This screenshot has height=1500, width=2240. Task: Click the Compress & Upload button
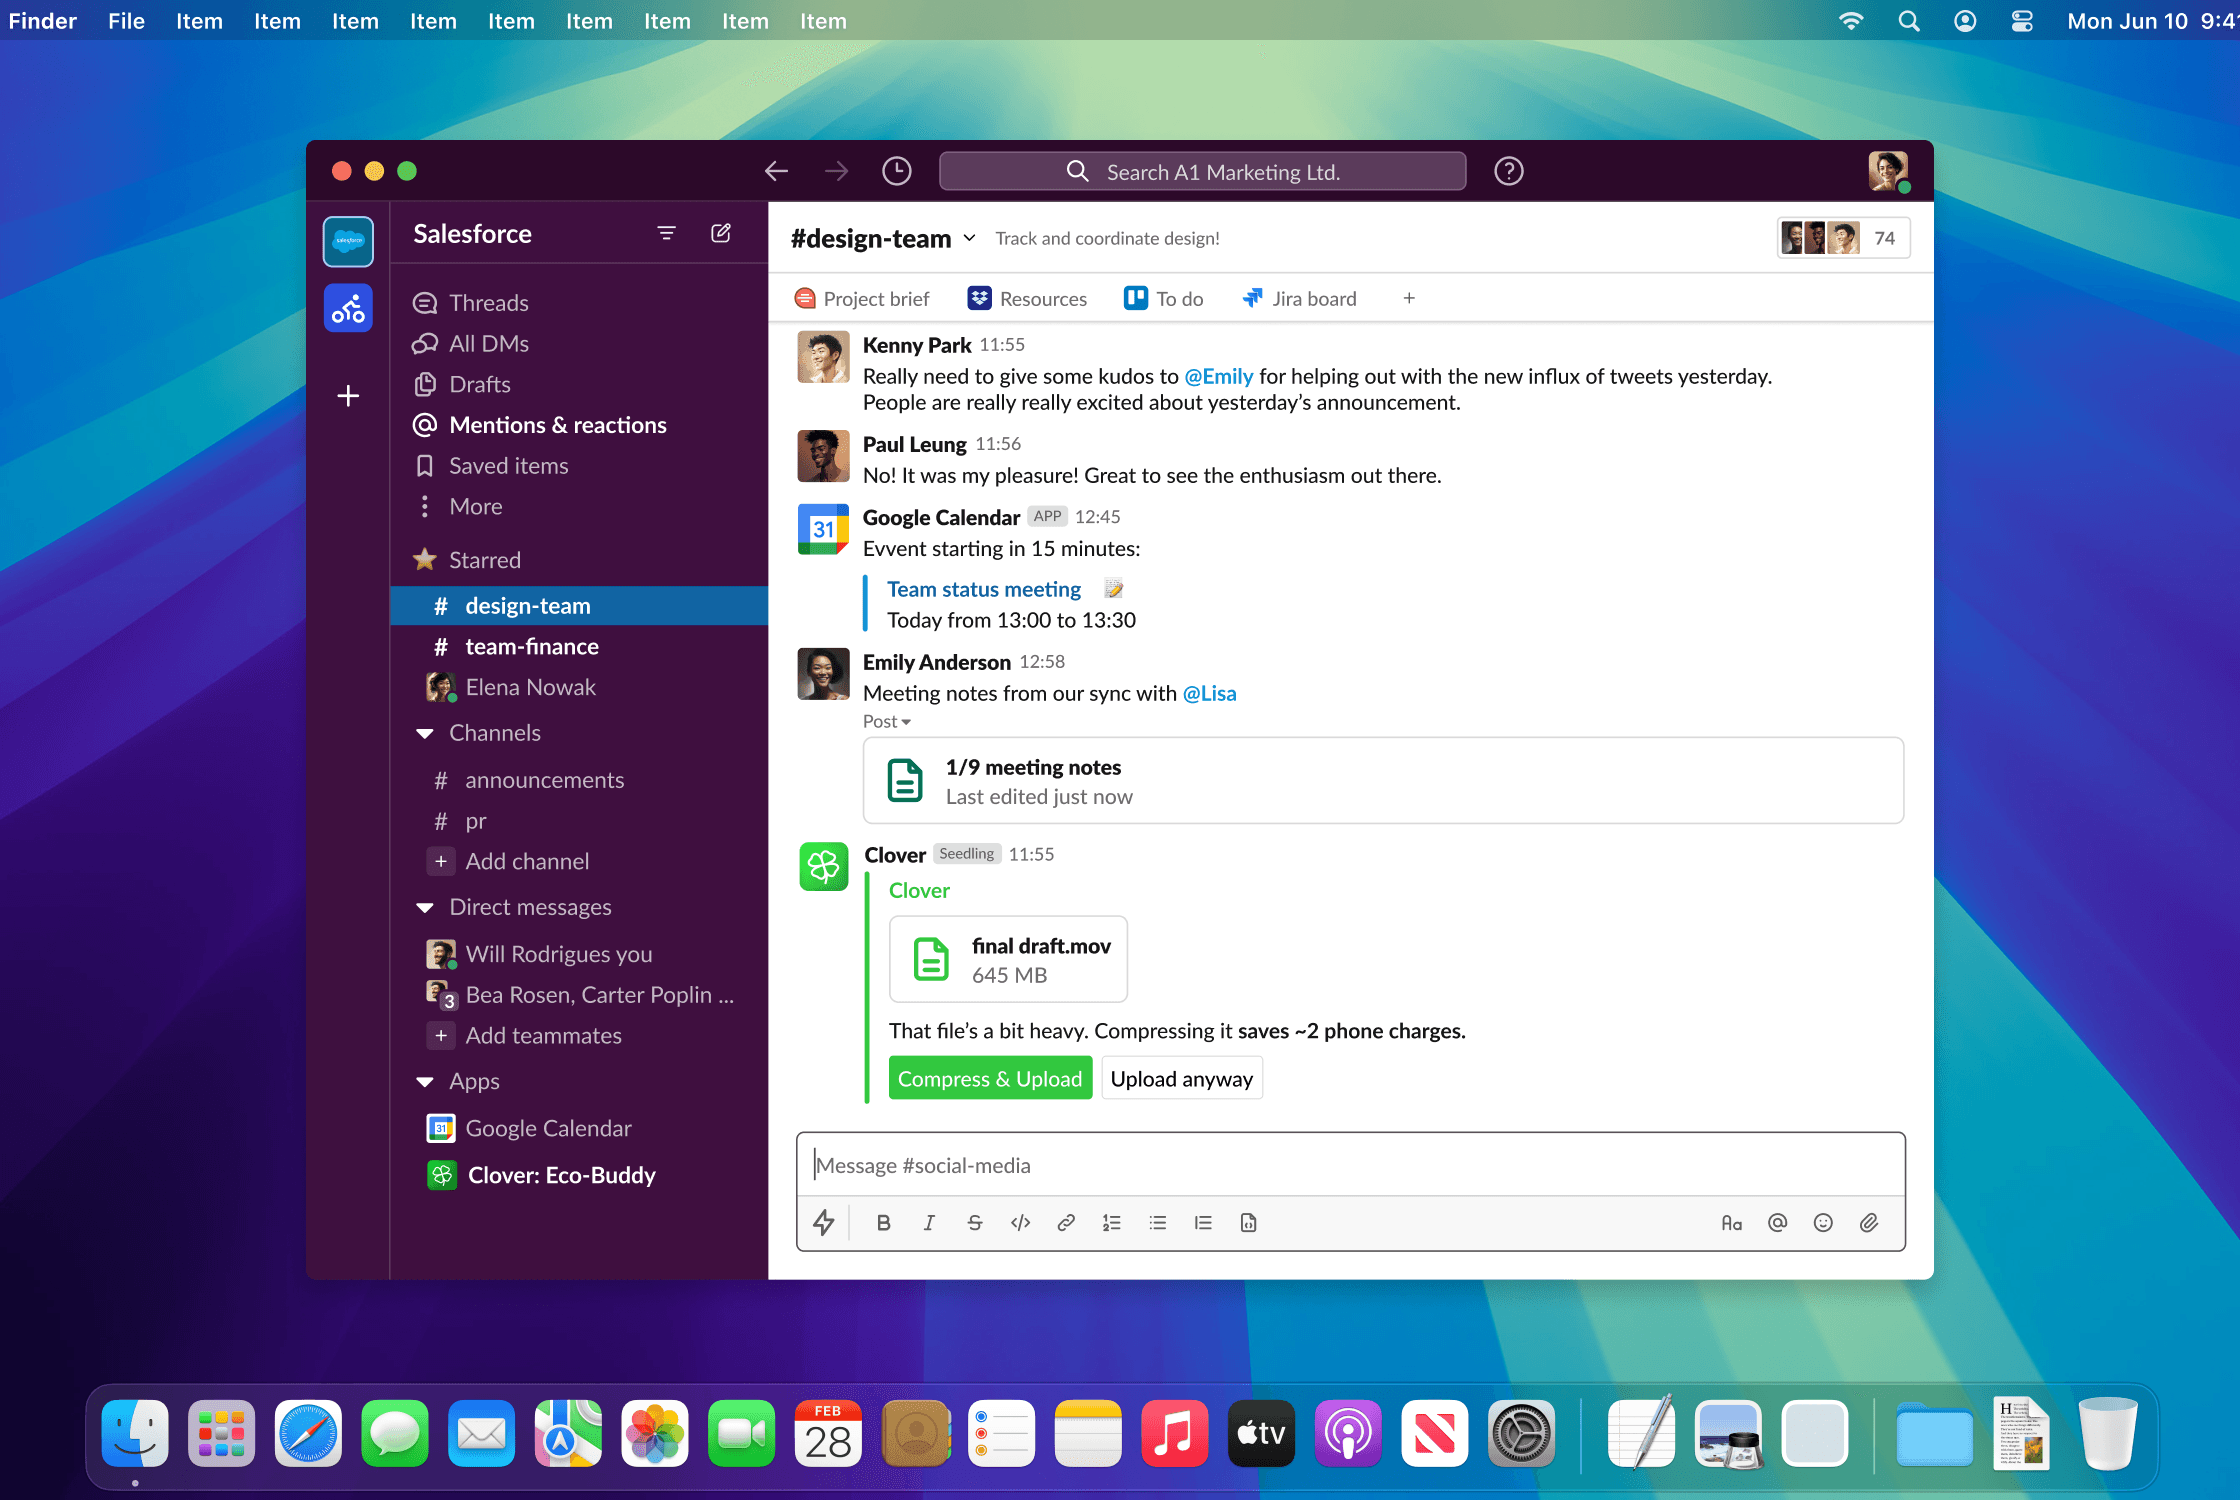[989, 1078]
